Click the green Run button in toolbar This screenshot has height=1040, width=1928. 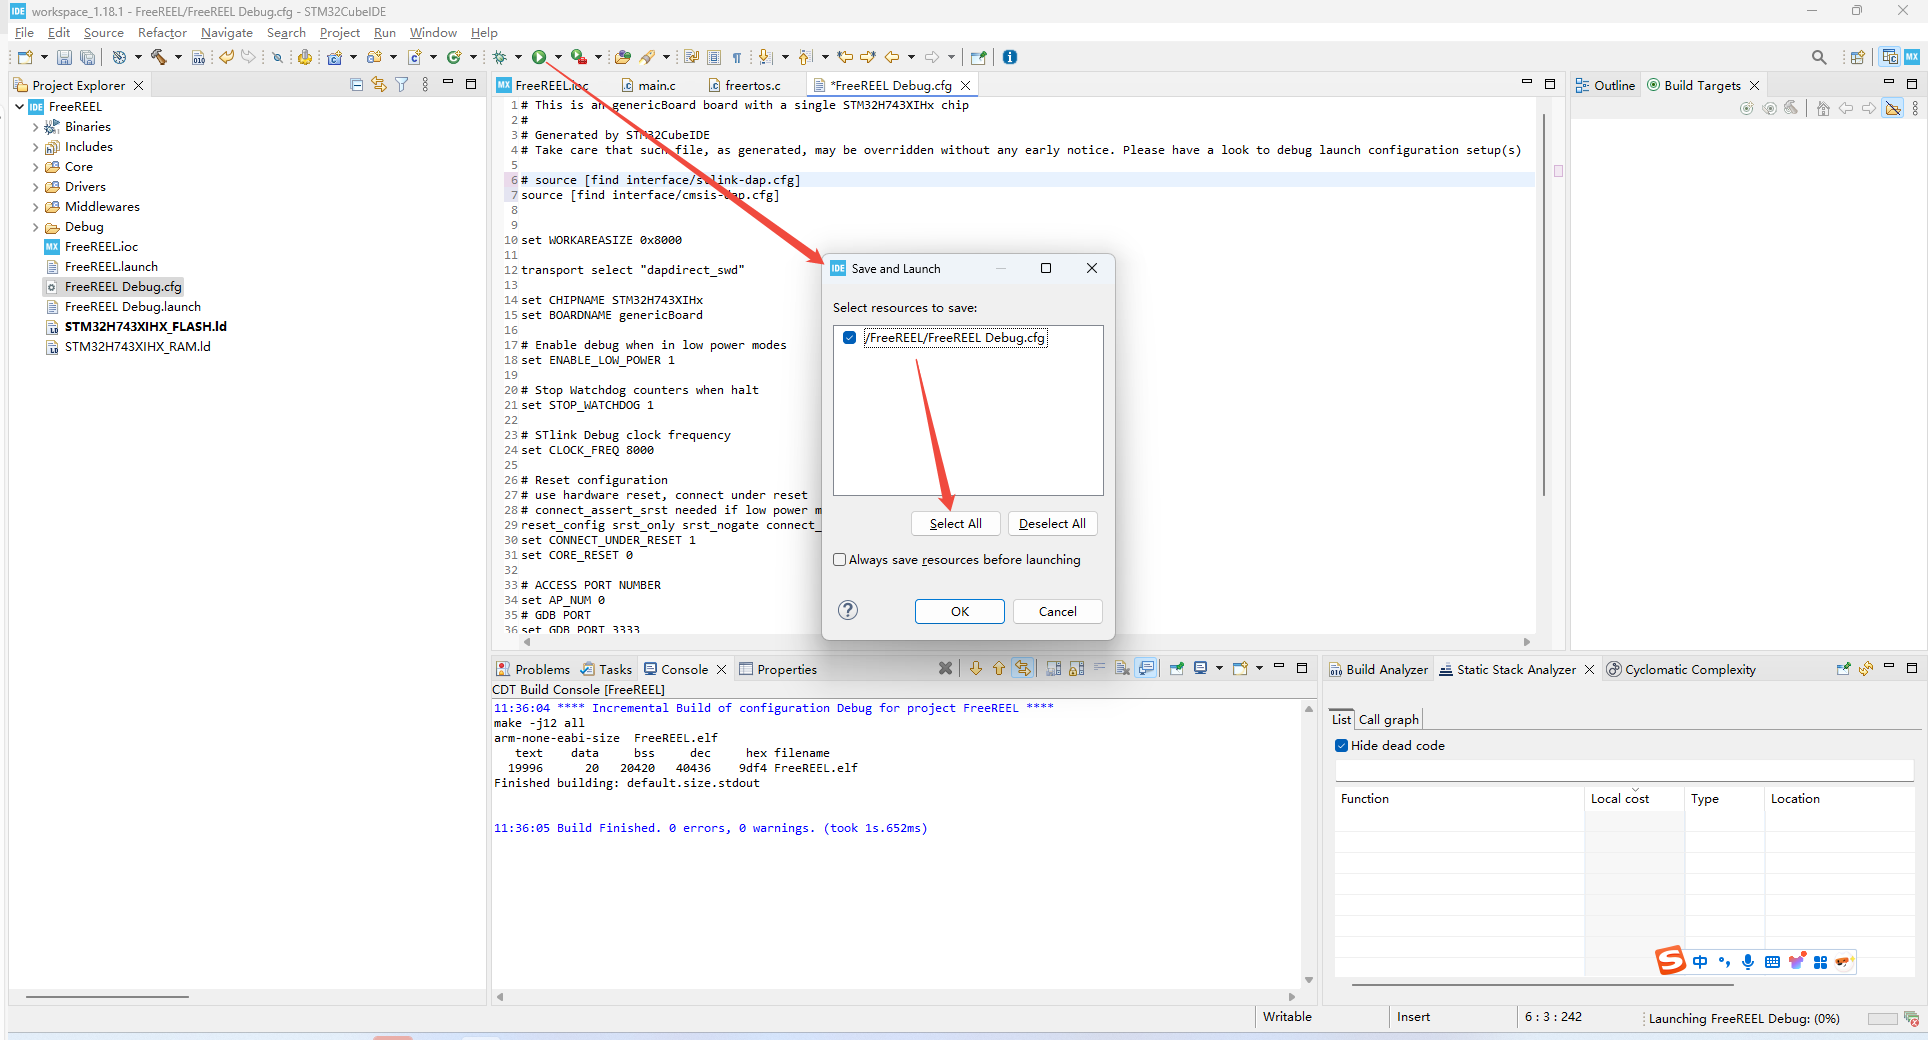(539, 57)
